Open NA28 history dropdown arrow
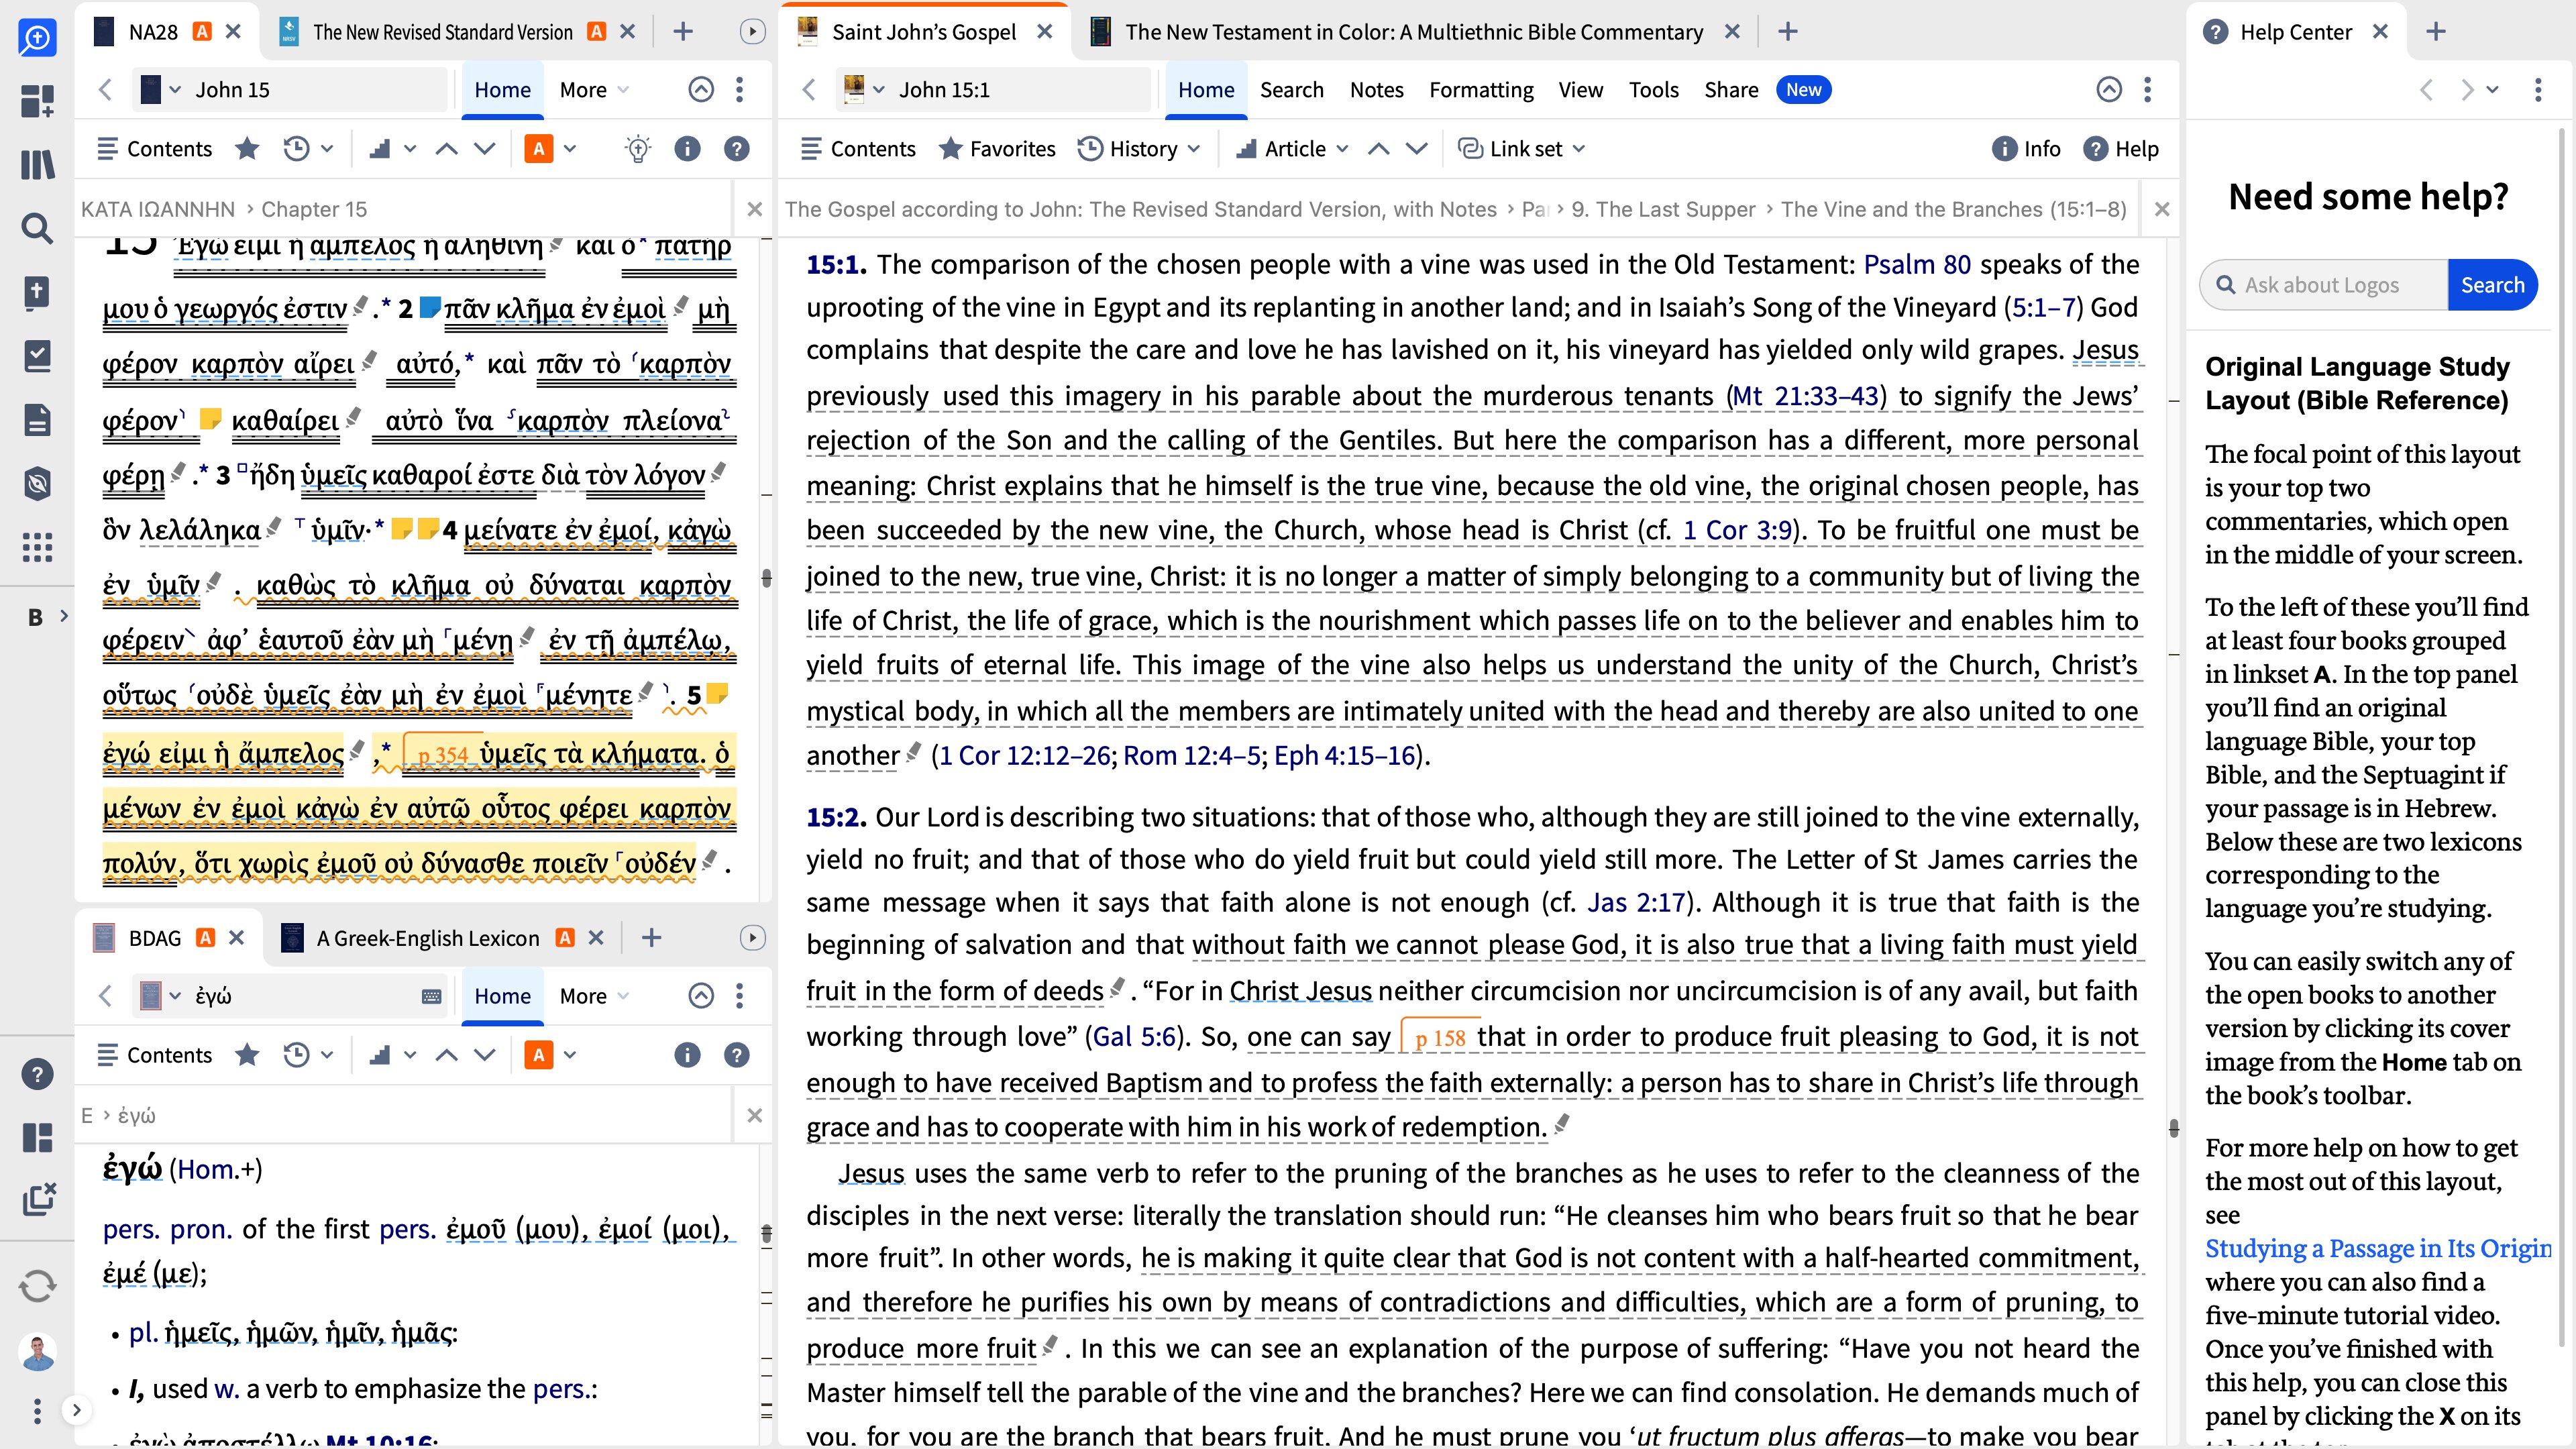 [327, 149]
